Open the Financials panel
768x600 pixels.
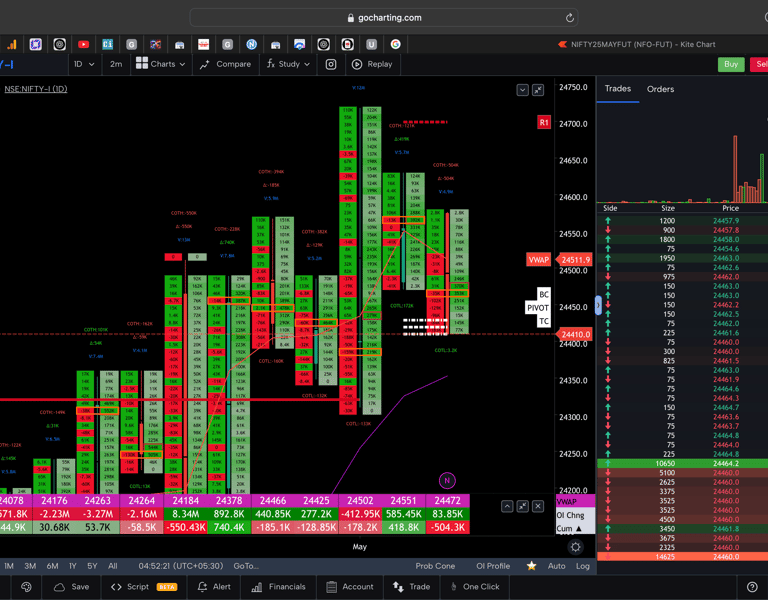[x=278, y=587]
